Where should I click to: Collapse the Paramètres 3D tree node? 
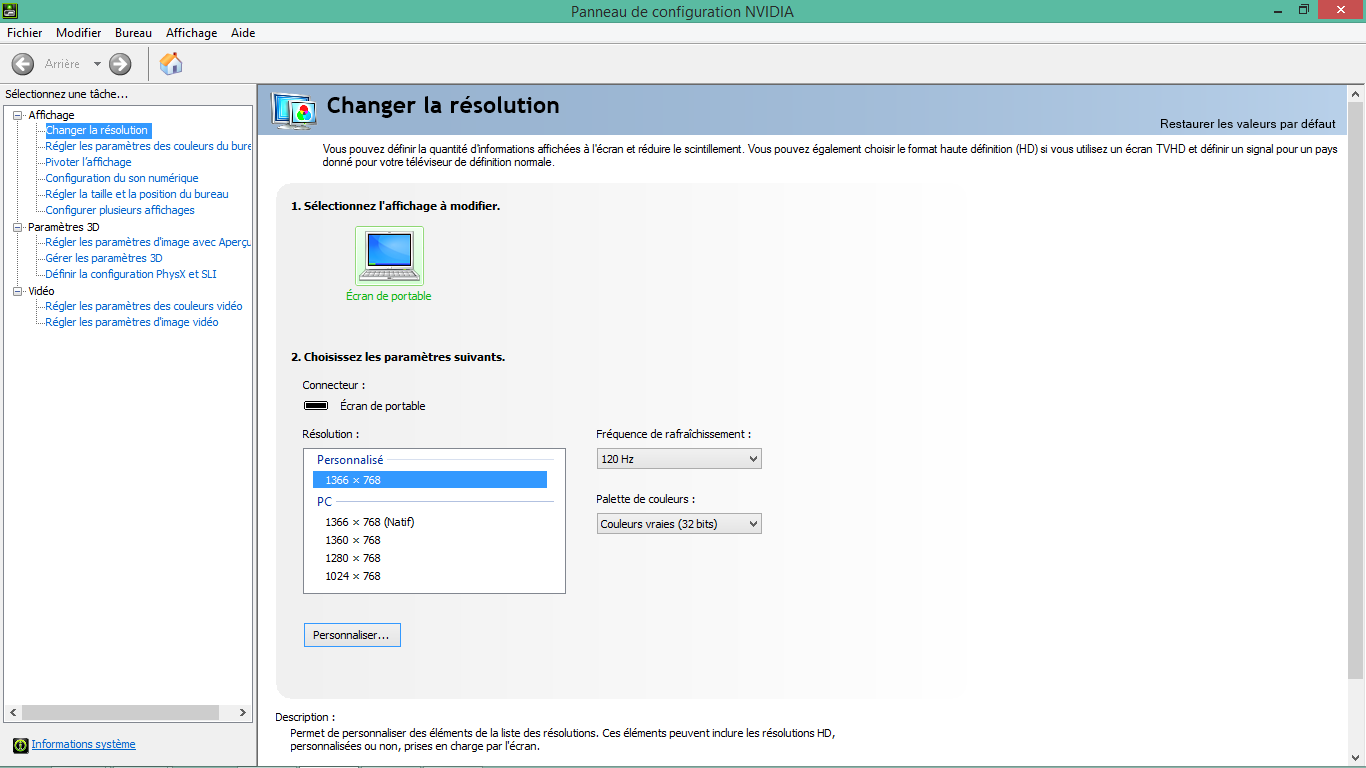click(x=17, y=227)
